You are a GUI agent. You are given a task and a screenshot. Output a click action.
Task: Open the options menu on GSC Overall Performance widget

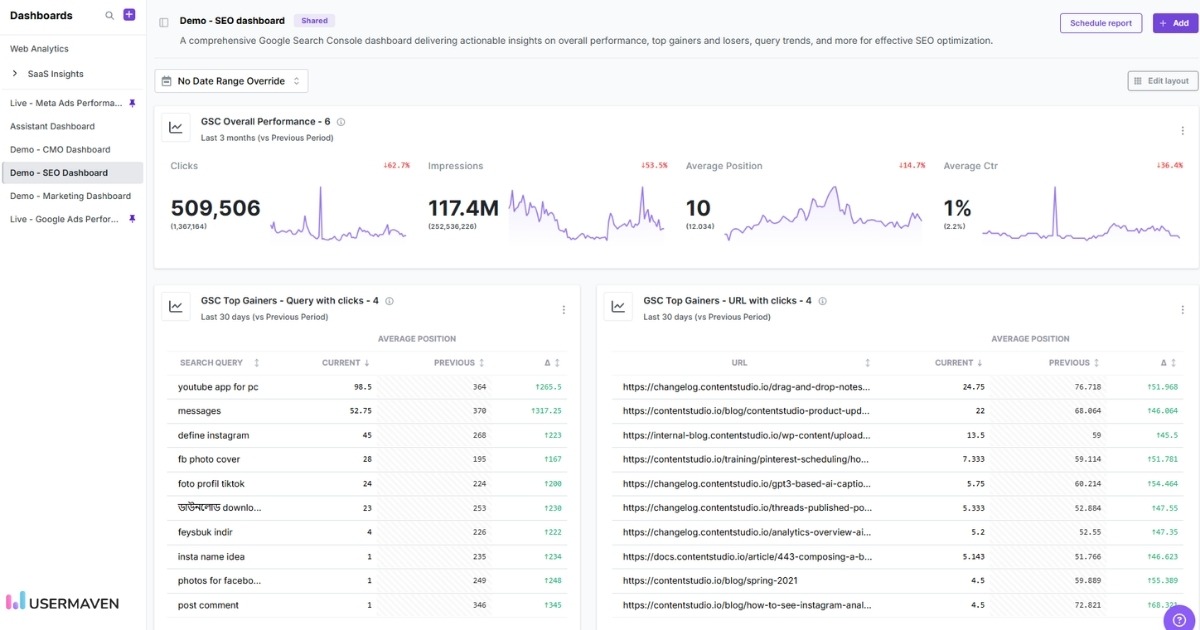(x=1182, y=129)
